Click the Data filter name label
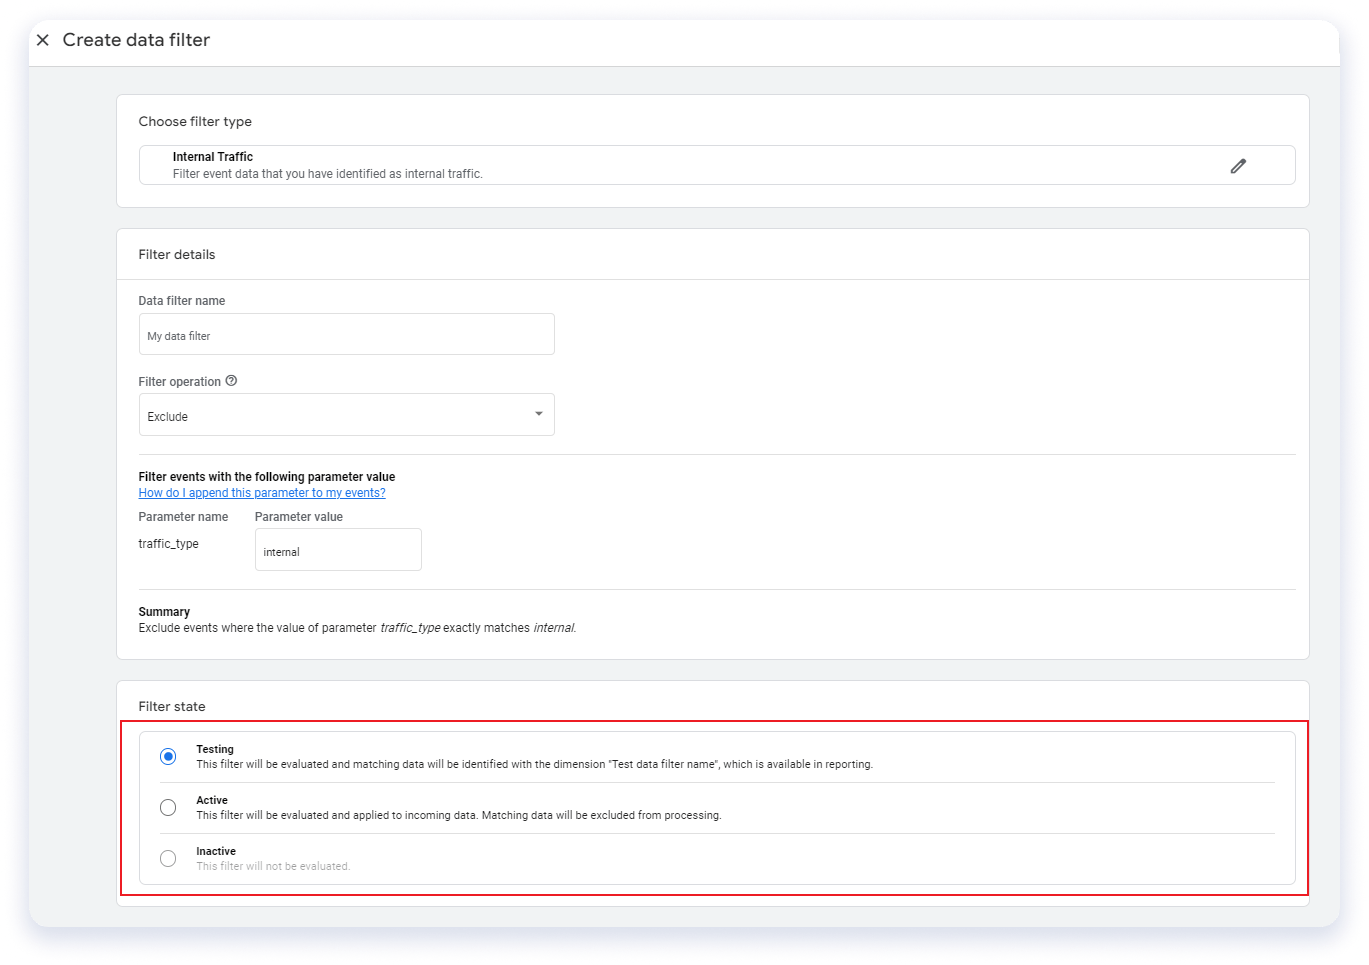This screenshot has height=965, width=1369. tap(182, 301)
